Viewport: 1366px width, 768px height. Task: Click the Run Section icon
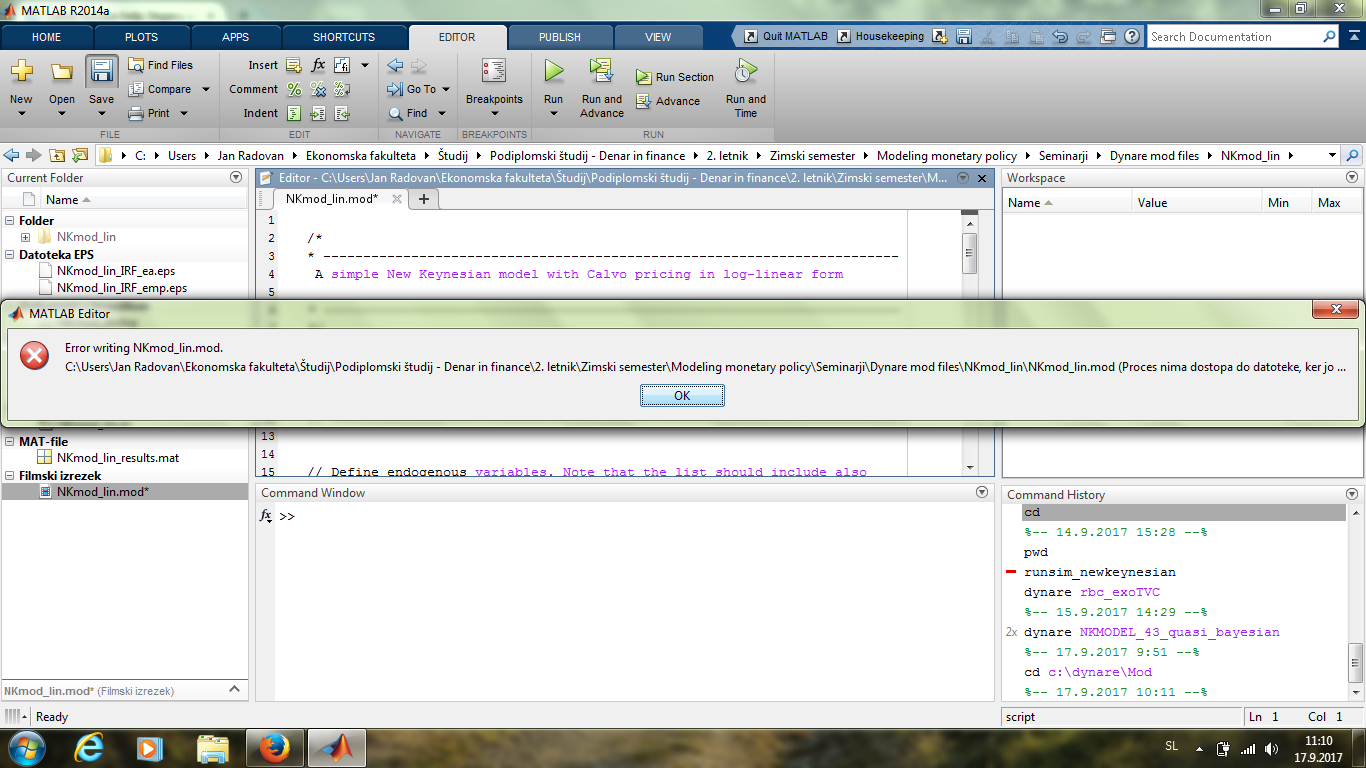[x=644, y=77]
